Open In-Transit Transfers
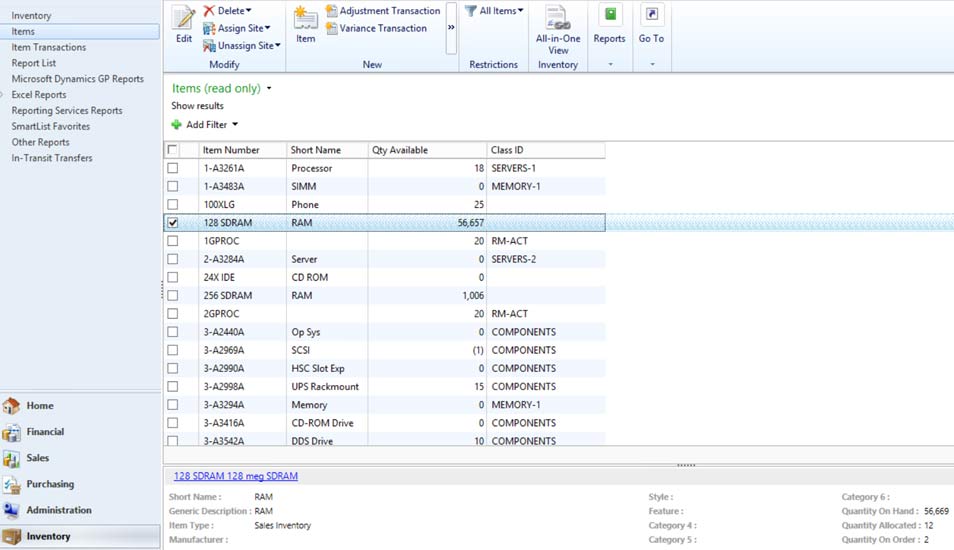Image resolution: width=954 pixels, height=550 pixels. [x=52, y=158]
